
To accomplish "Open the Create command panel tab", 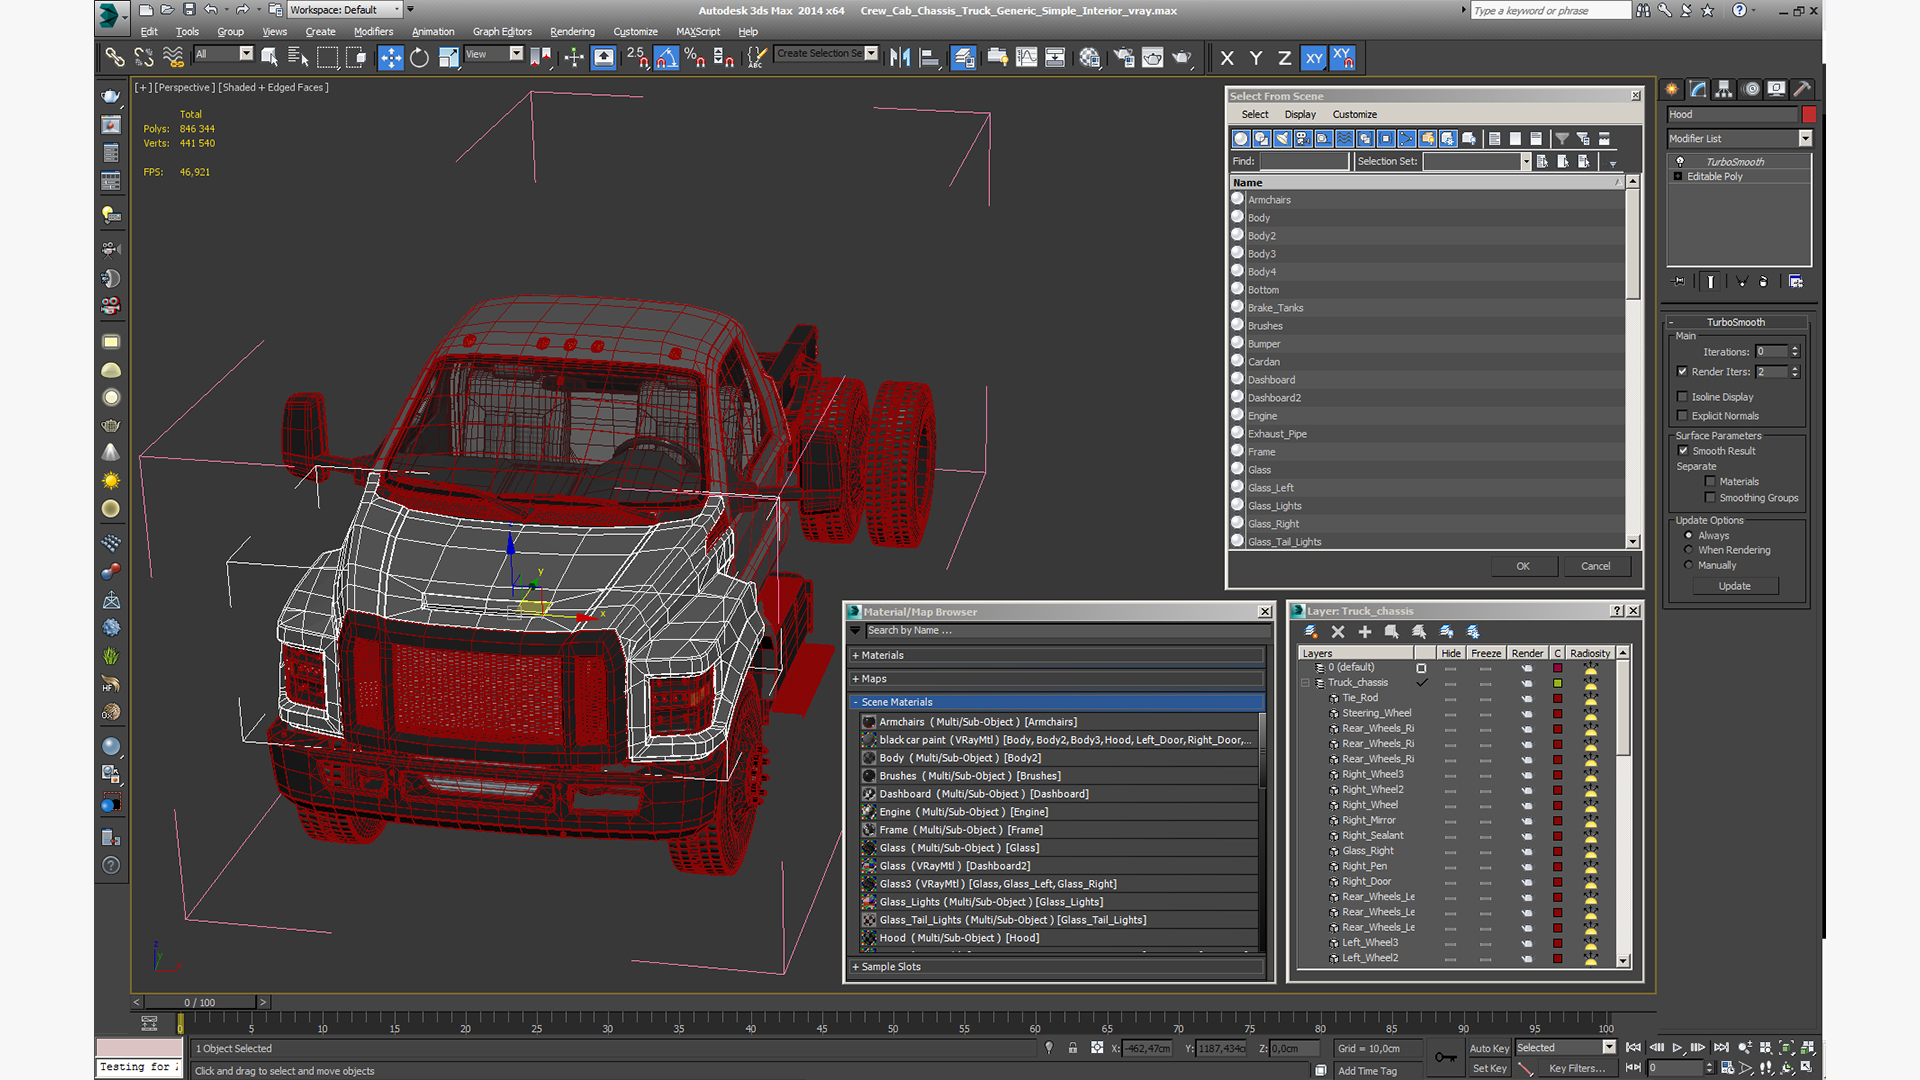I will (1672, 89).
